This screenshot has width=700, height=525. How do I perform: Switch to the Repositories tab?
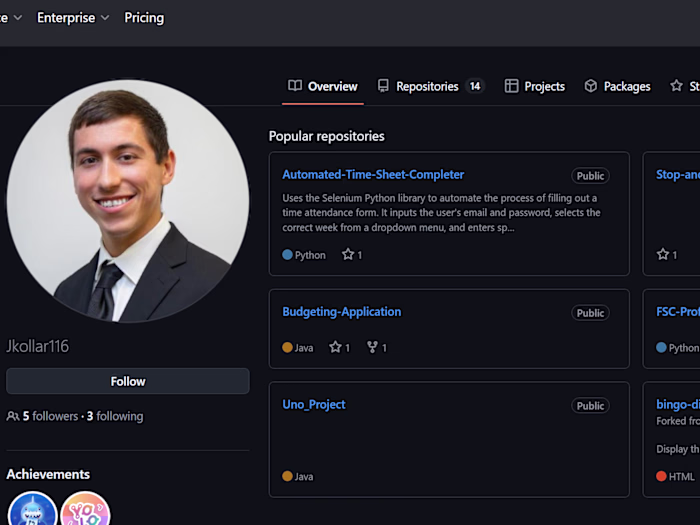(x=430, y=86)
